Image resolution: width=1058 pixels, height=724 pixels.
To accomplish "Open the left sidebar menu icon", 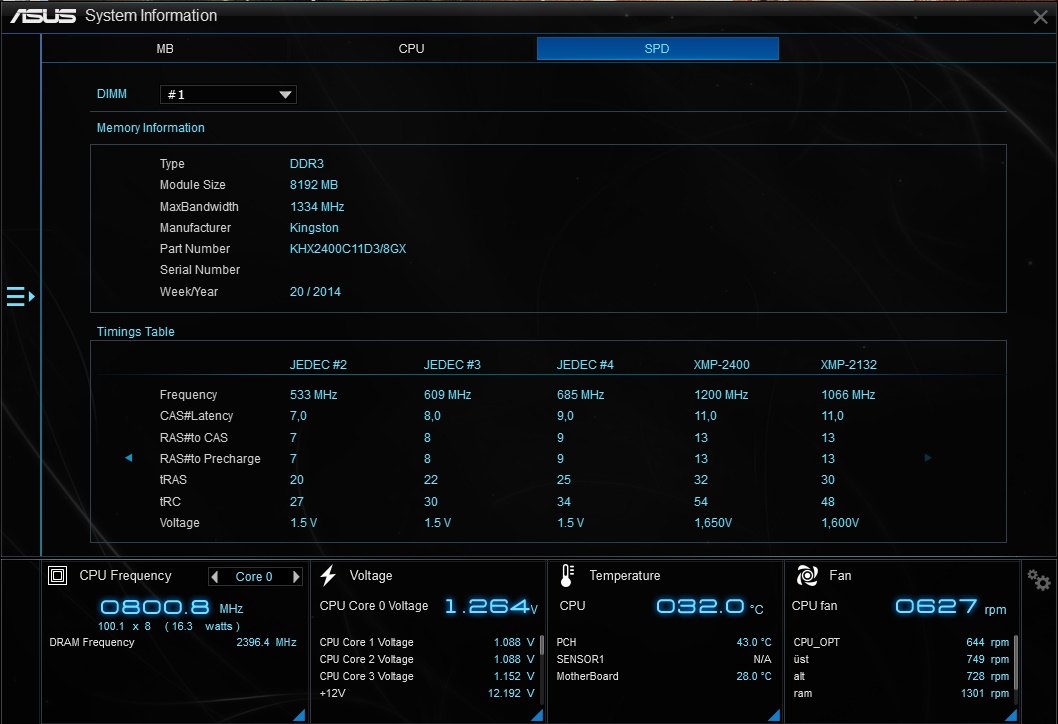I will pos(20,297).
